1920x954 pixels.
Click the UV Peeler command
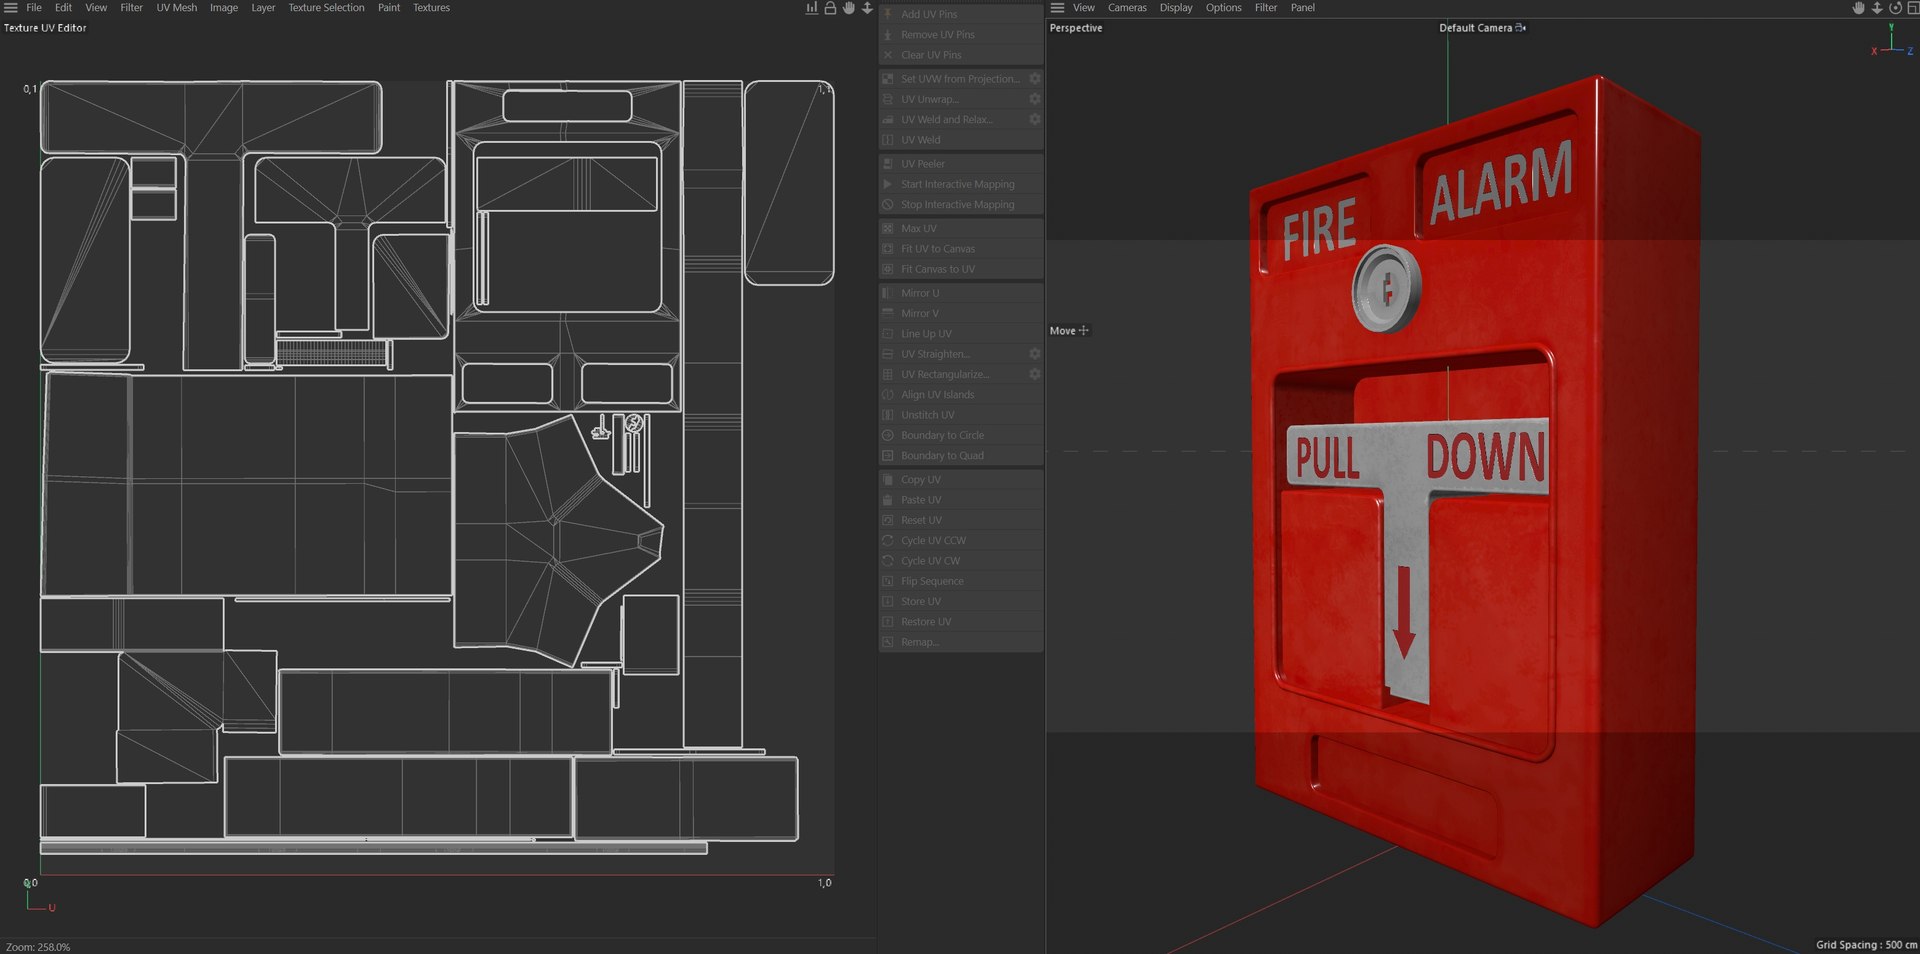click(961, 164)
